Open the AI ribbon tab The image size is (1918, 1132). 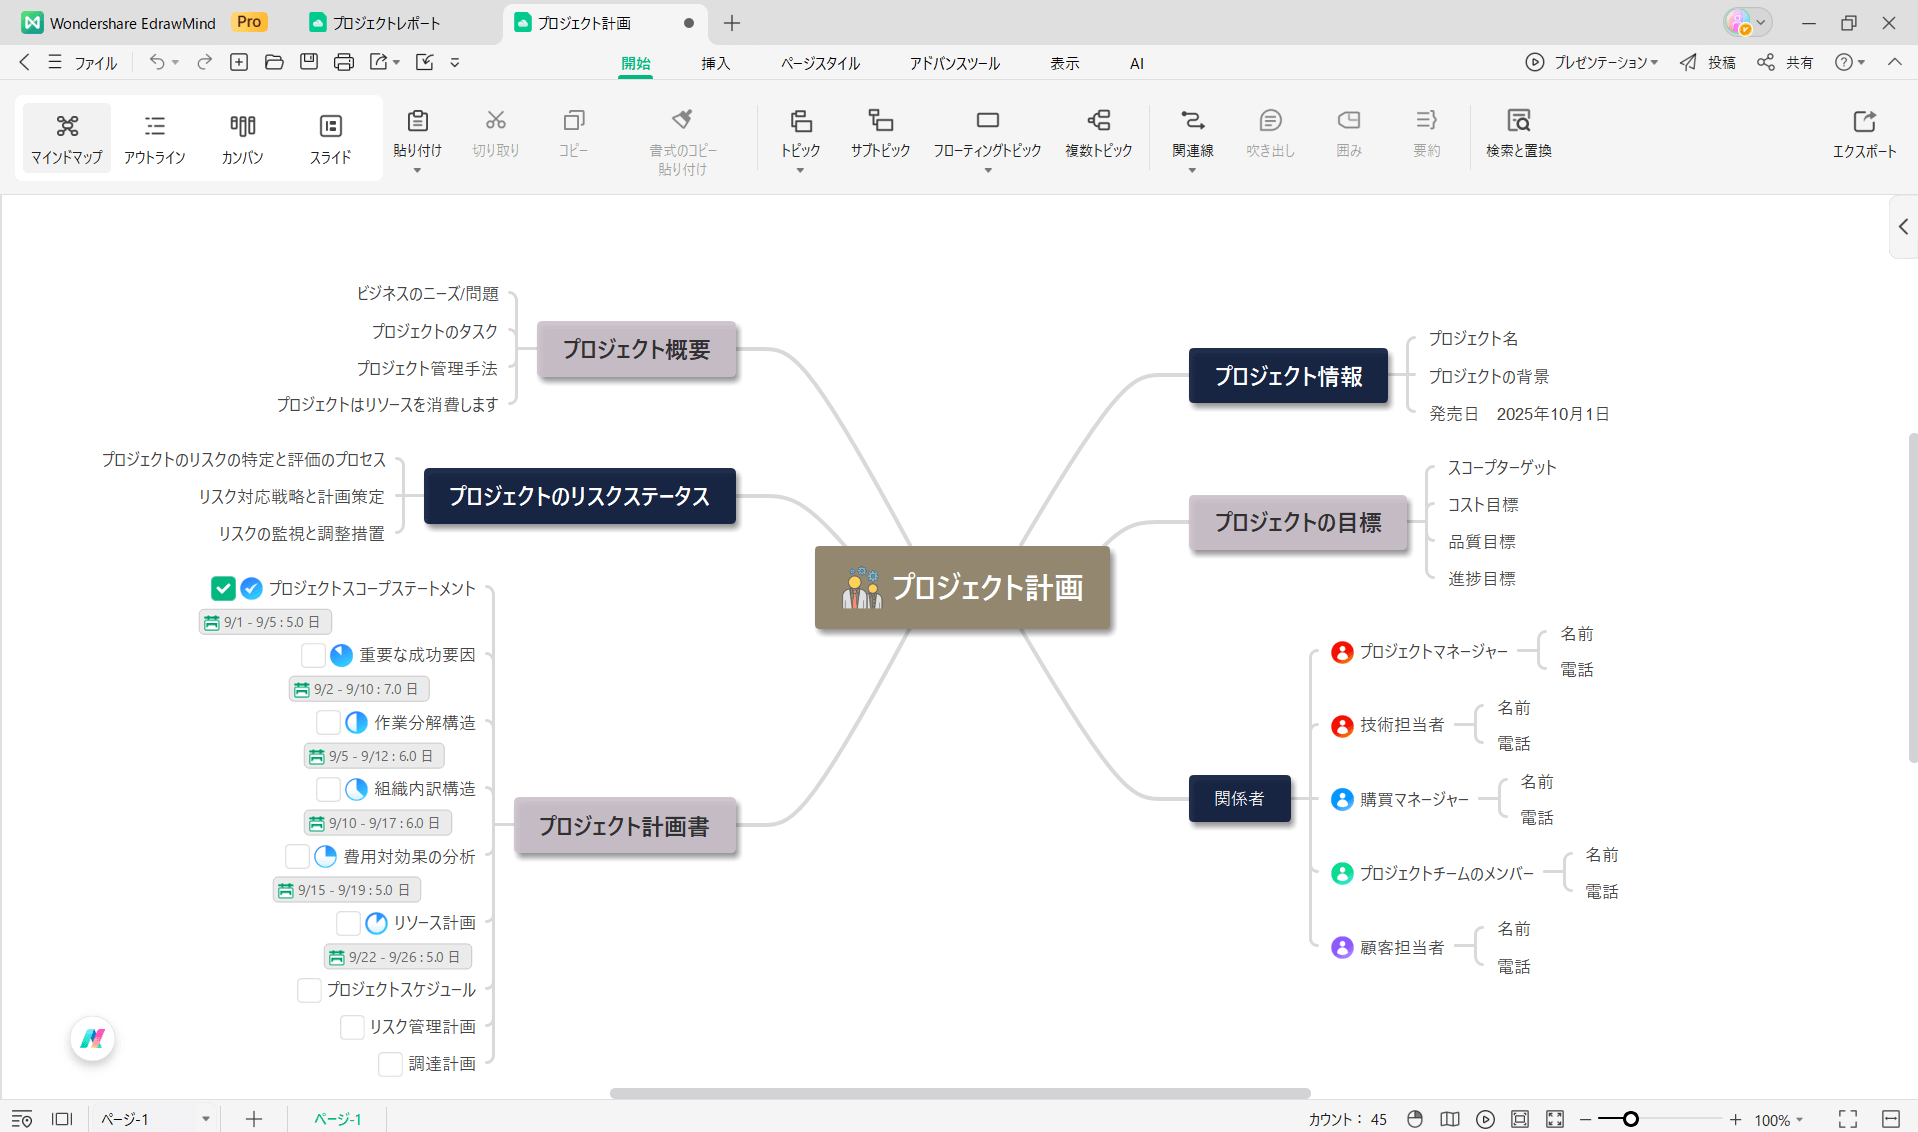[1136, 62]
